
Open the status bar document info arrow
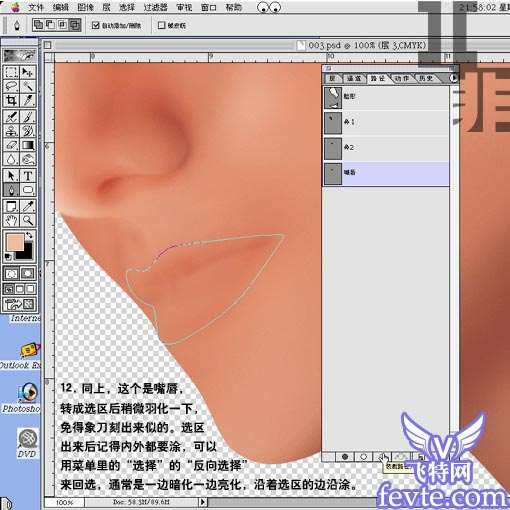202,502
